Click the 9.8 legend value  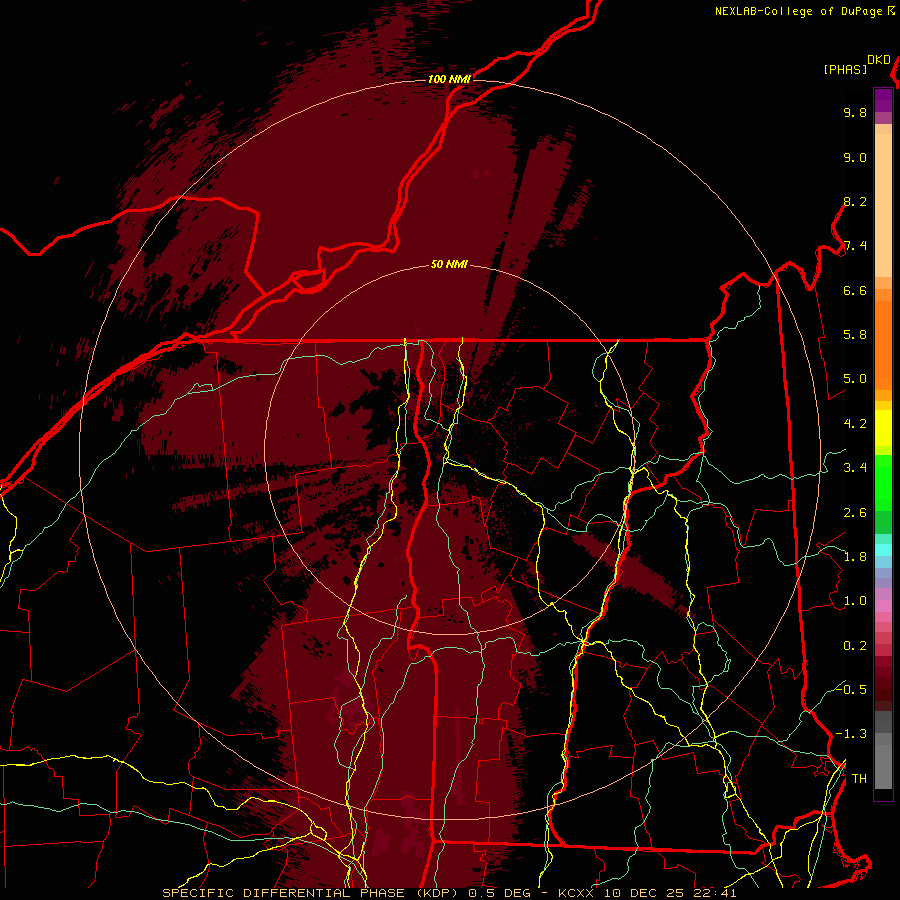pyautogui.click(x=855, y=112)
